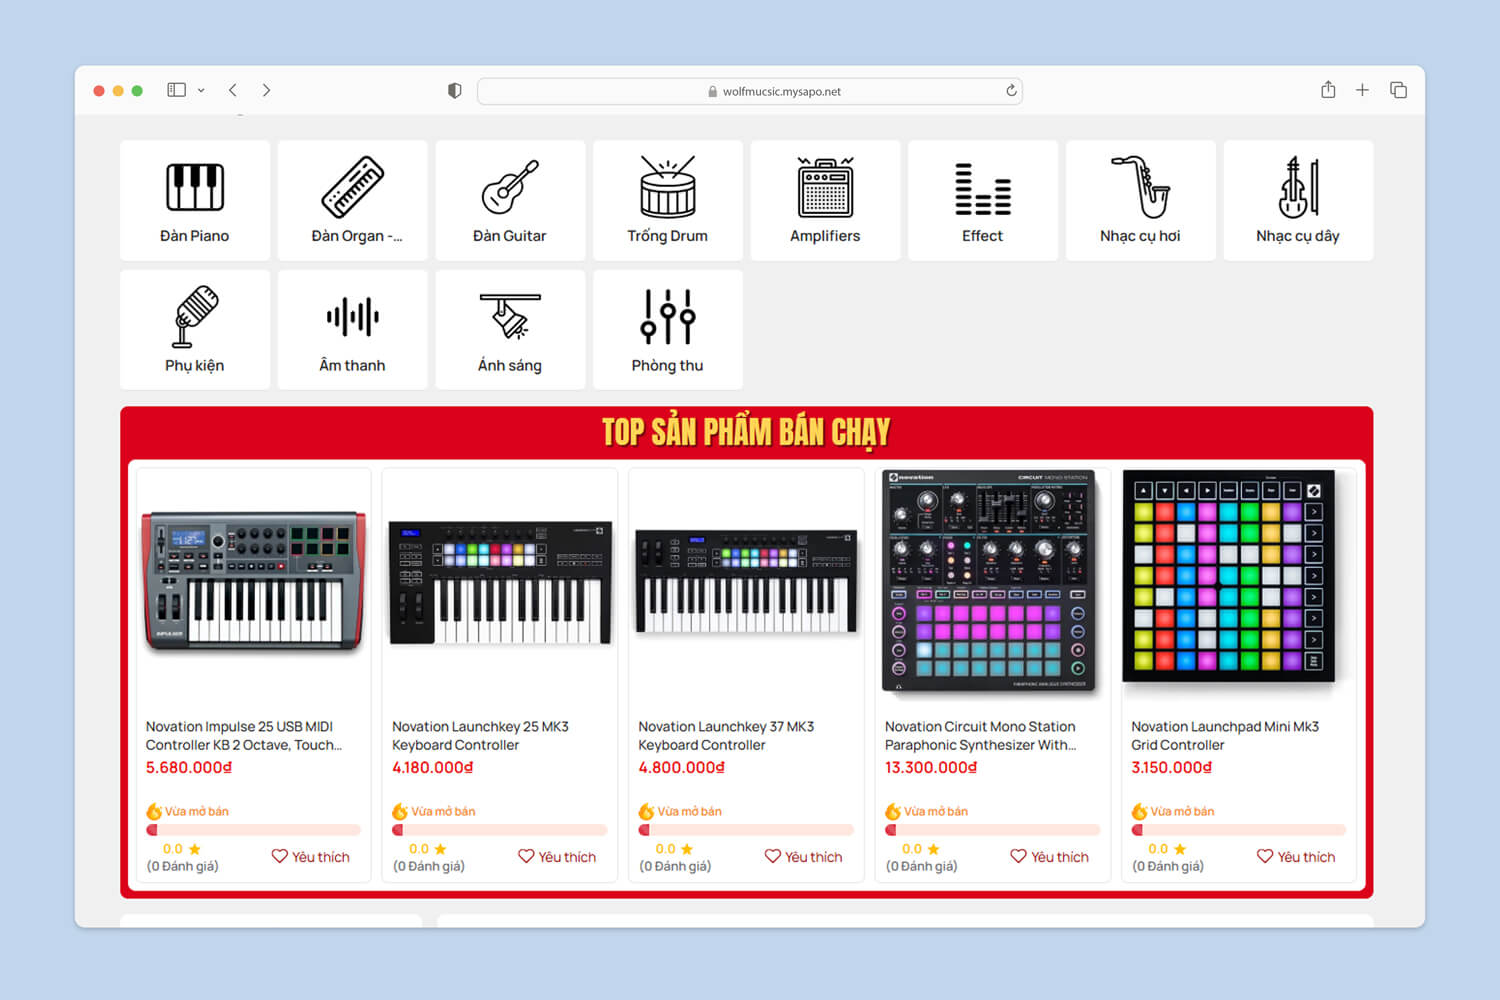Open the Đàn Organ category tile
1500x1000 pixels.
coord(352,200)
